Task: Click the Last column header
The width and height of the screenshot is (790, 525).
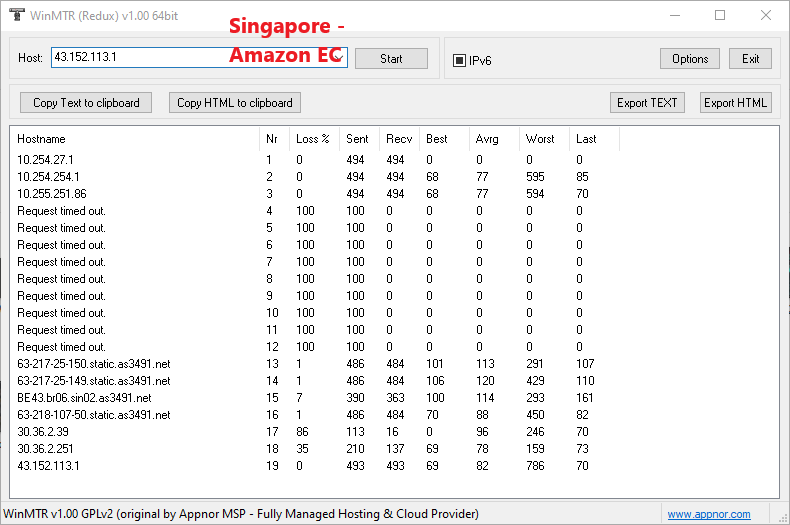Action: click(x=594, y=139)
